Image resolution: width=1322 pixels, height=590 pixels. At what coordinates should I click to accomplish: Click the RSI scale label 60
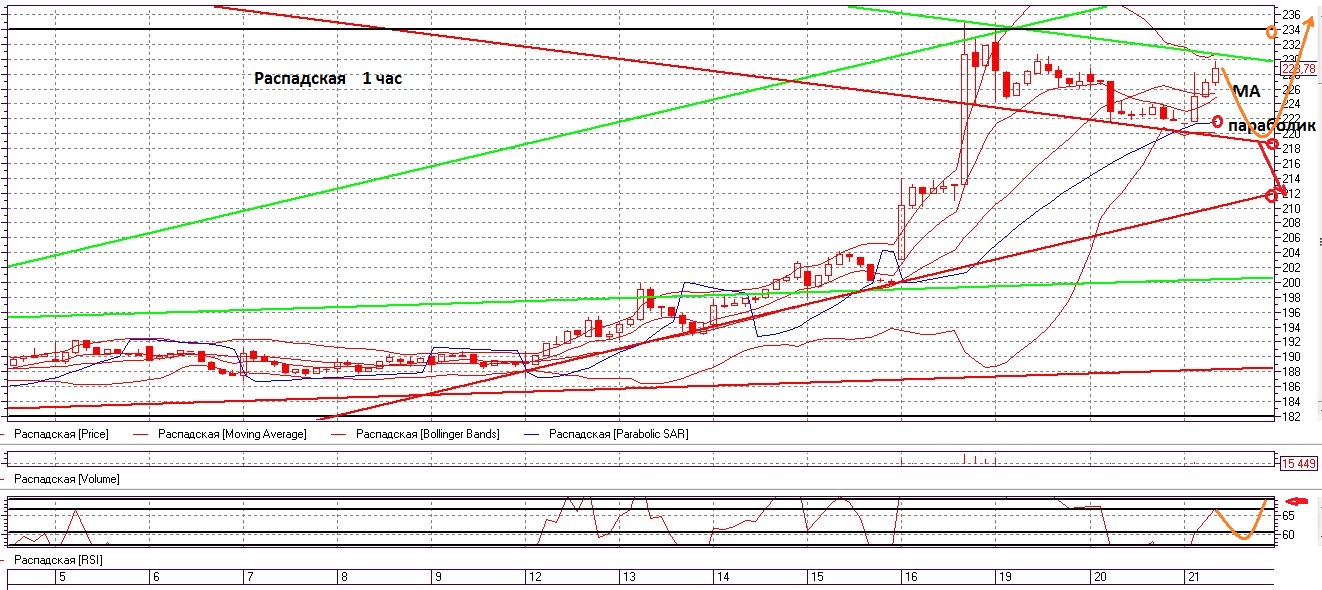pos(1289,535)
